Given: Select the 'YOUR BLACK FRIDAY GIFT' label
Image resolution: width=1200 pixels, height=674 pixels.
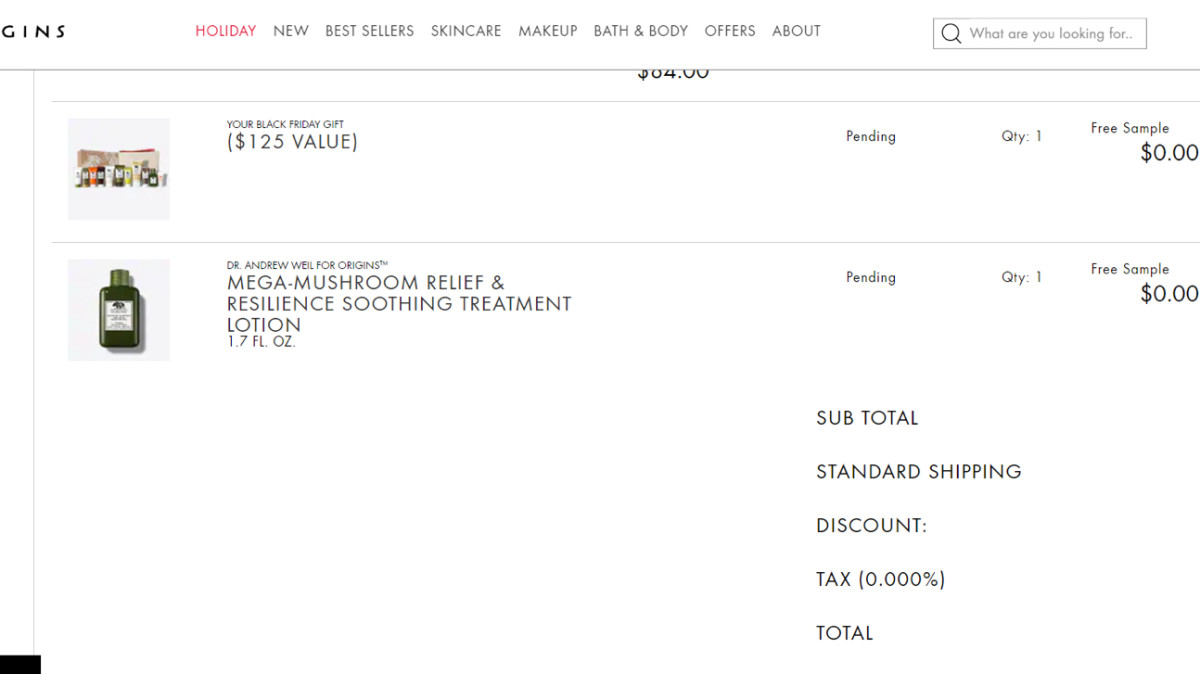Looking at the screenshot, I should tap(285, 125).
